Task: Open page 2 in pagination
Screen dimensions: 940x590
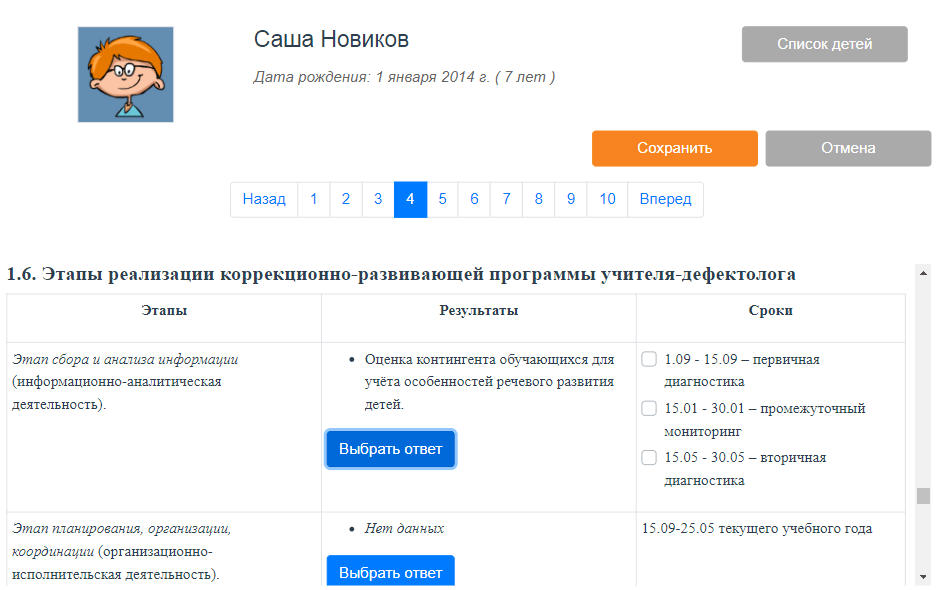Action: 345,199
